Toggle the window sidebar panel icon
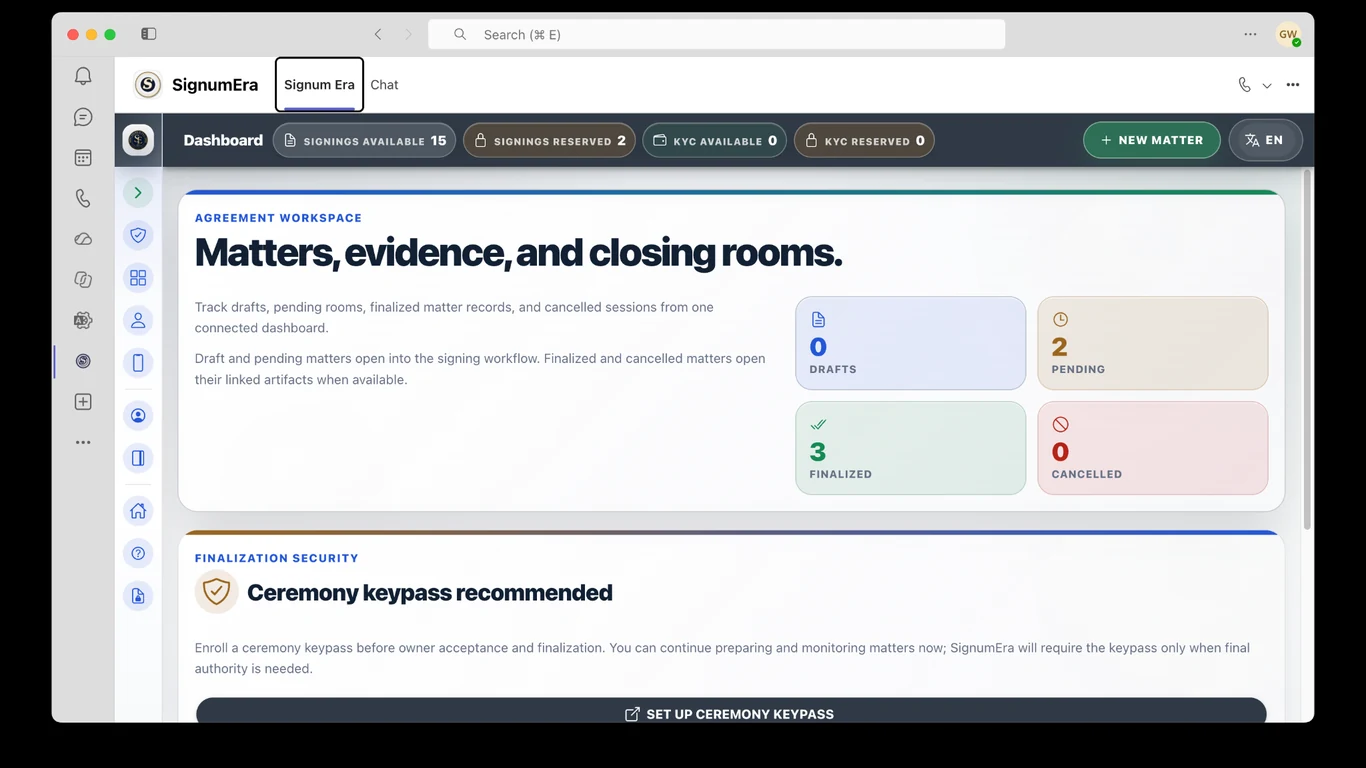Screen dimensions: 1366x768 149,34
